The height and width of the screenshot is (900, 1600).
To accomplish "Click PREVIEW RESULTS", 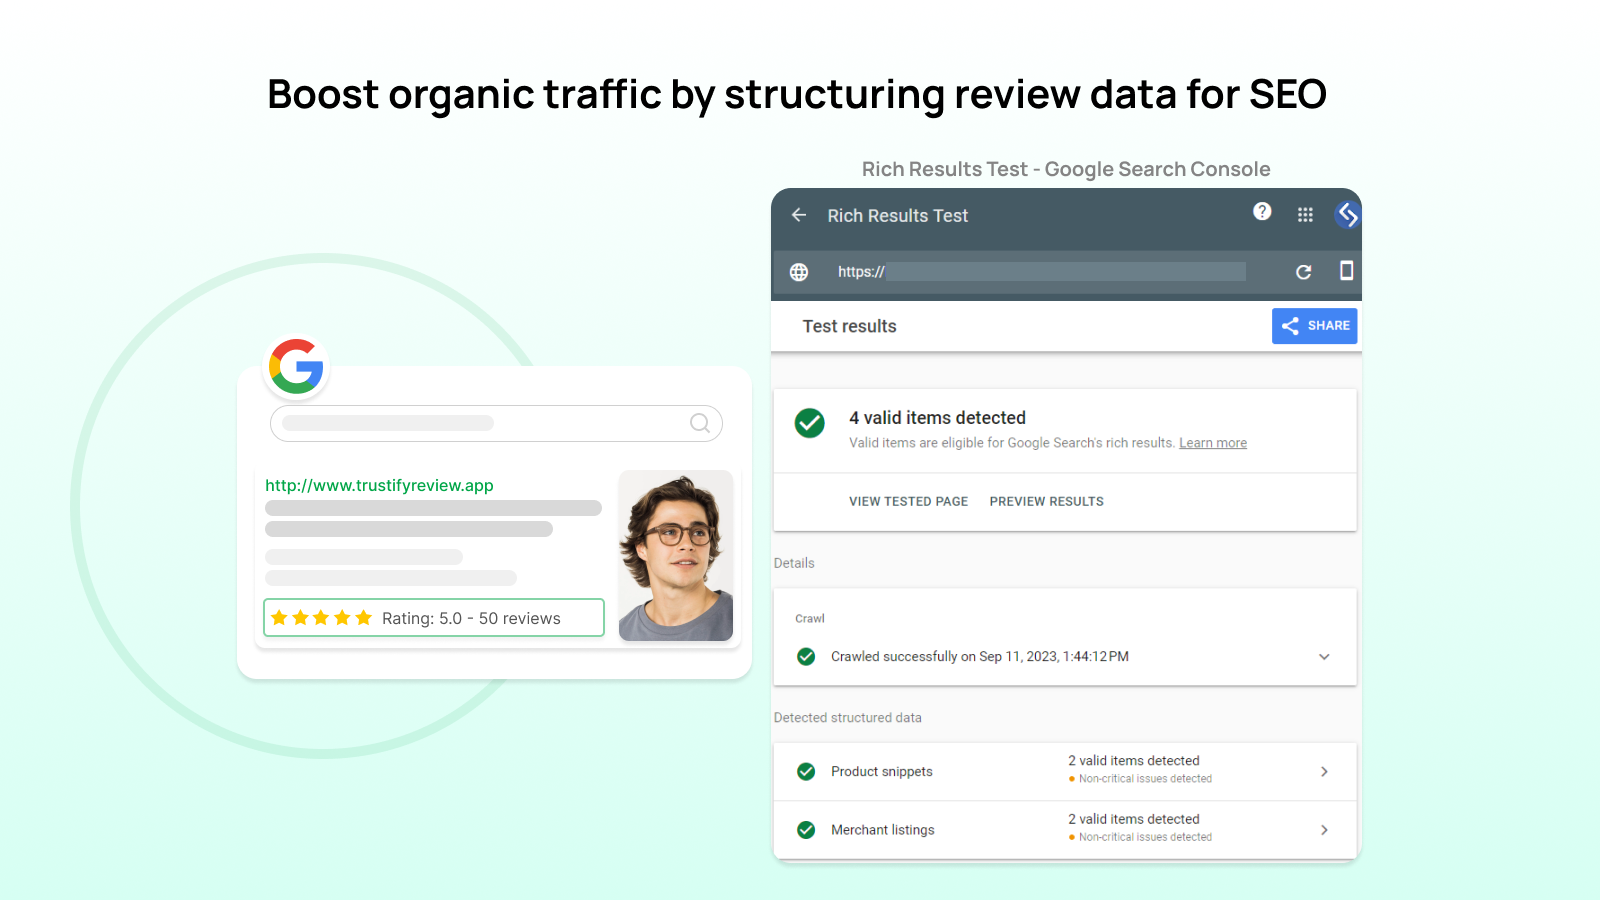I will 1046,501.
